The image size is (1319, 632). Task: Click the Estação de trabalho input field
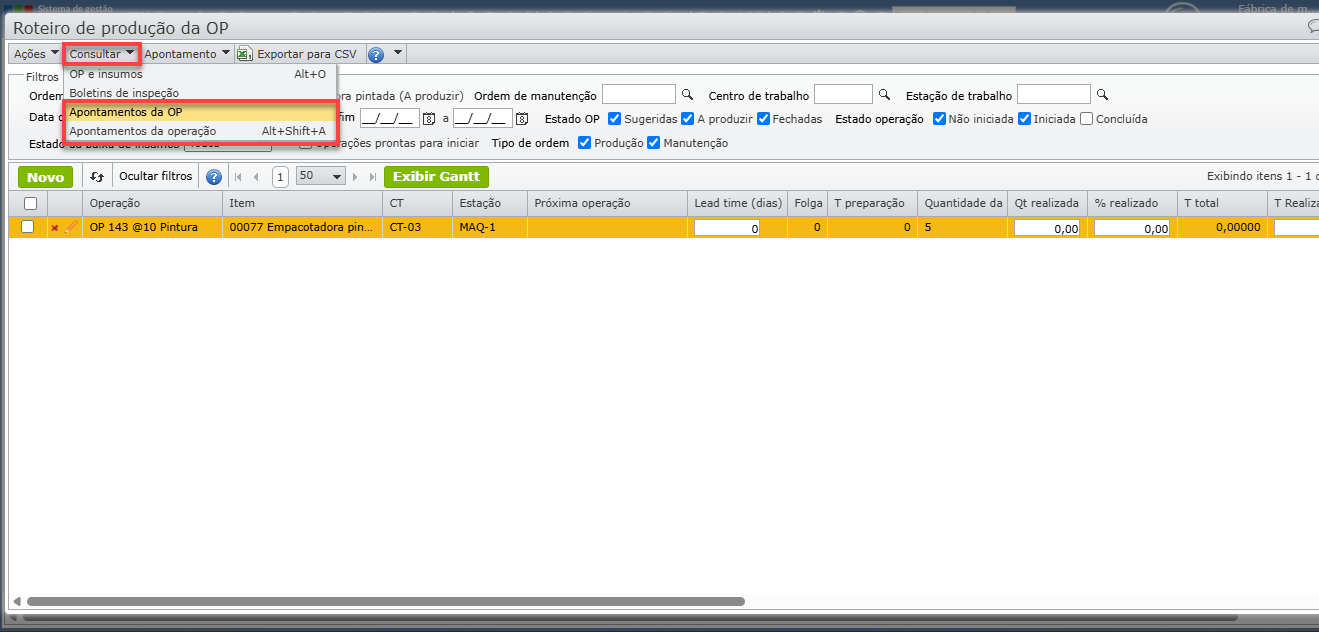[1053, 95]
